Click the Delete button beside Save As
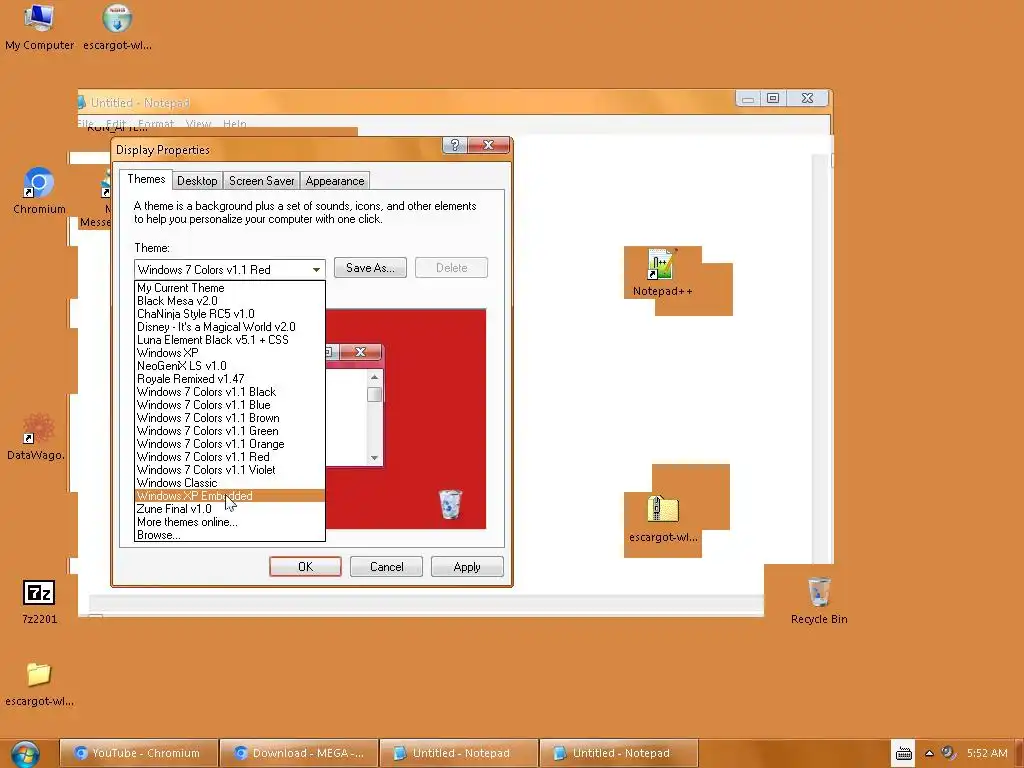Screen dimensions: 1024x768 (x=451, y=268)
